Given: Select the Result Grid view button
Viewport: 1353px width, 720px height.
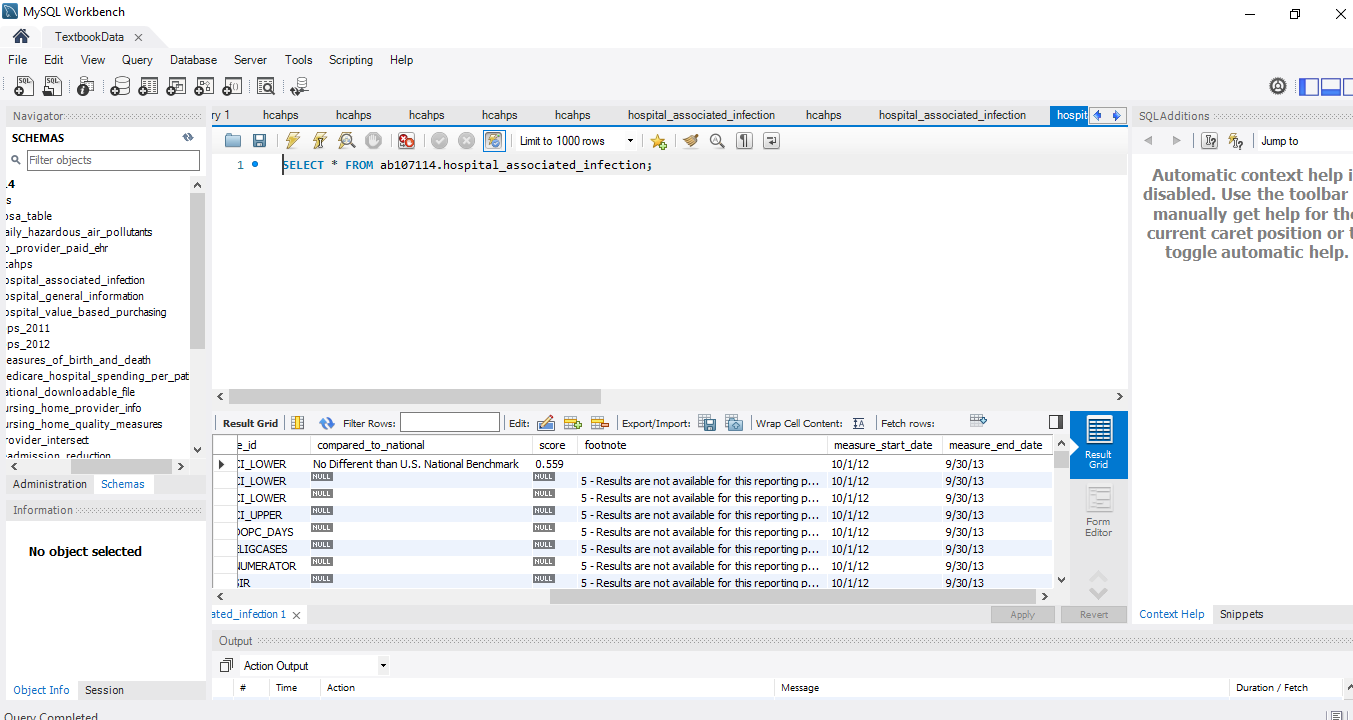Looking at the screenshot, I should (1098, 444).
